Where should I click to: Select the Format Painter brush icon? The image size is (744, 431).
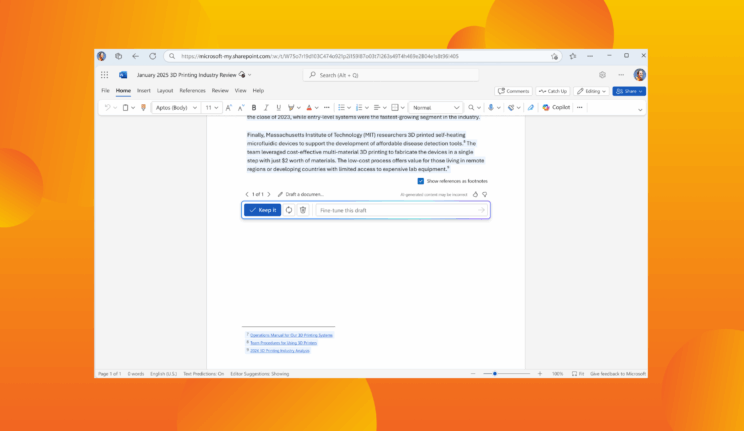click(143, 108)
